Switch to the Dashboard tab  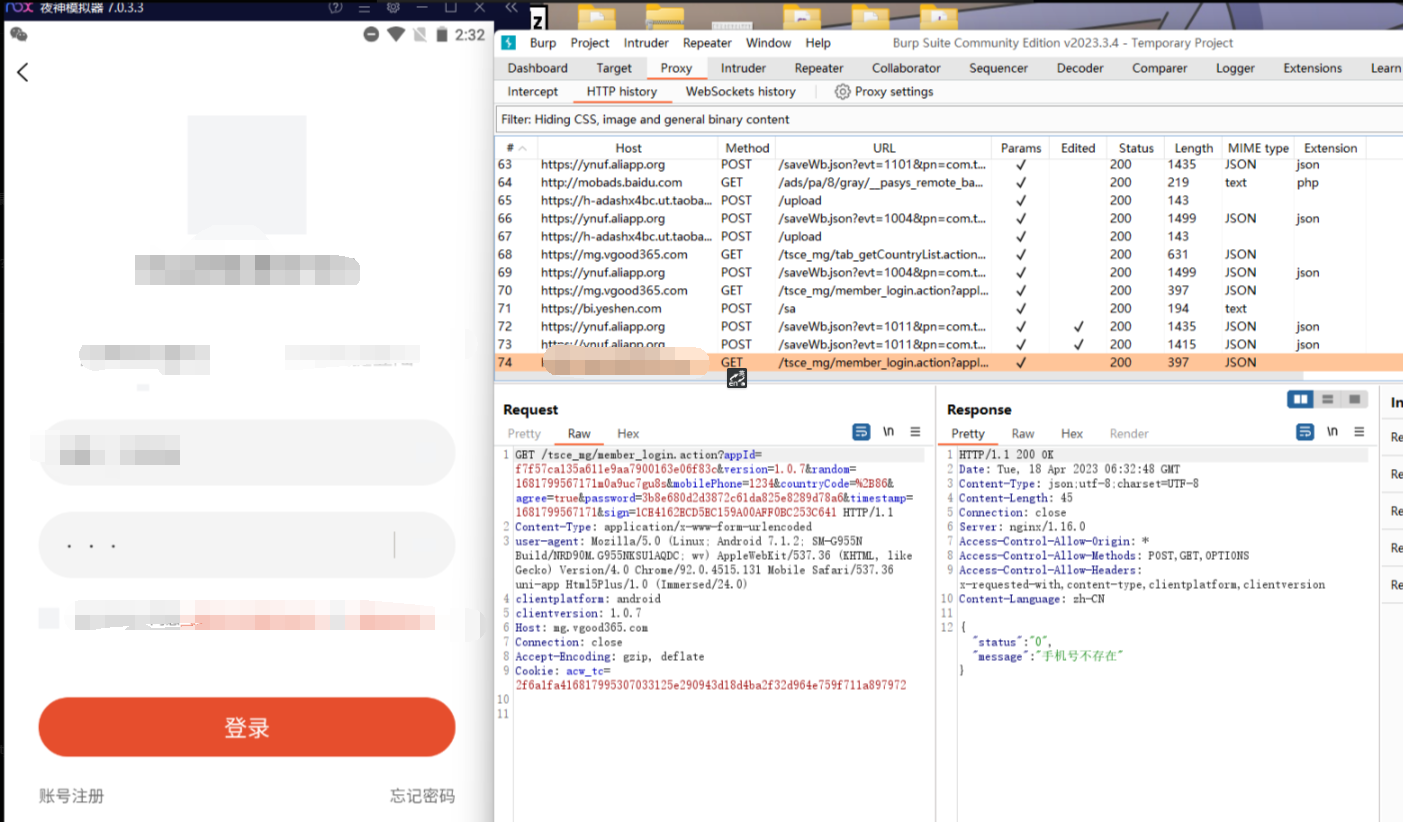click(x=537, y=68)
